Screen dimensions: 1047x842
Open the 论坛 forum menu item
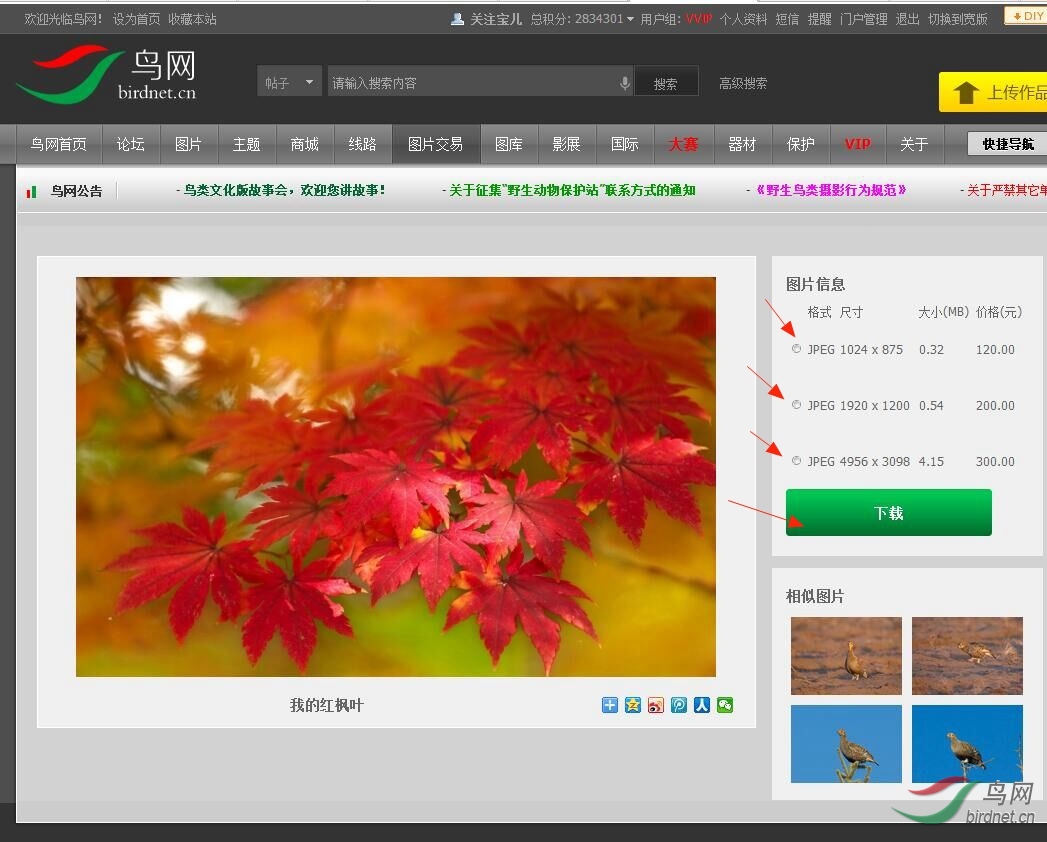tap(130, 144)
